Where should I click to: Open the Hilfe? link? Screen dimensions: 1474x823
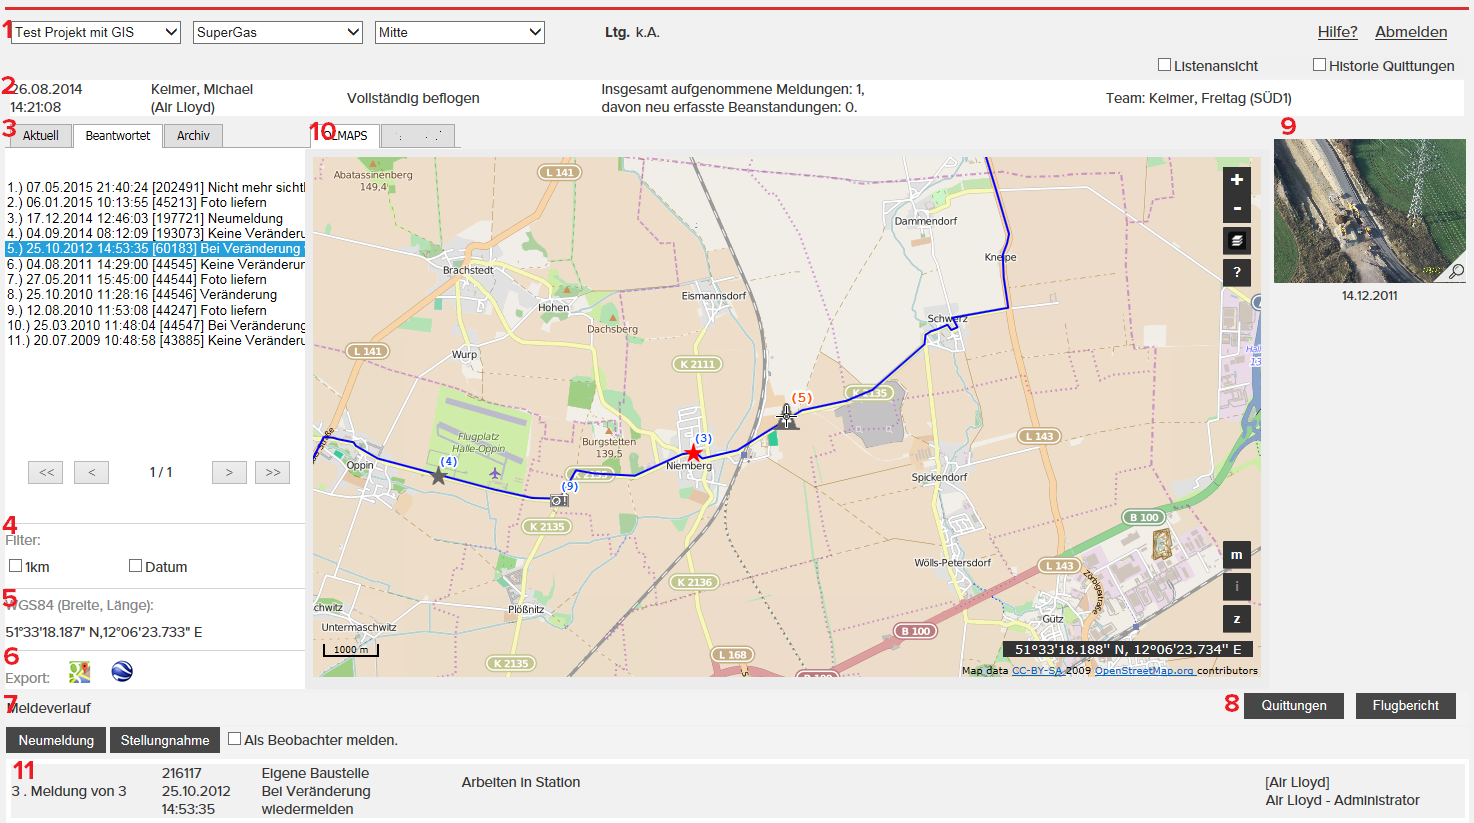click(1337, 32)
